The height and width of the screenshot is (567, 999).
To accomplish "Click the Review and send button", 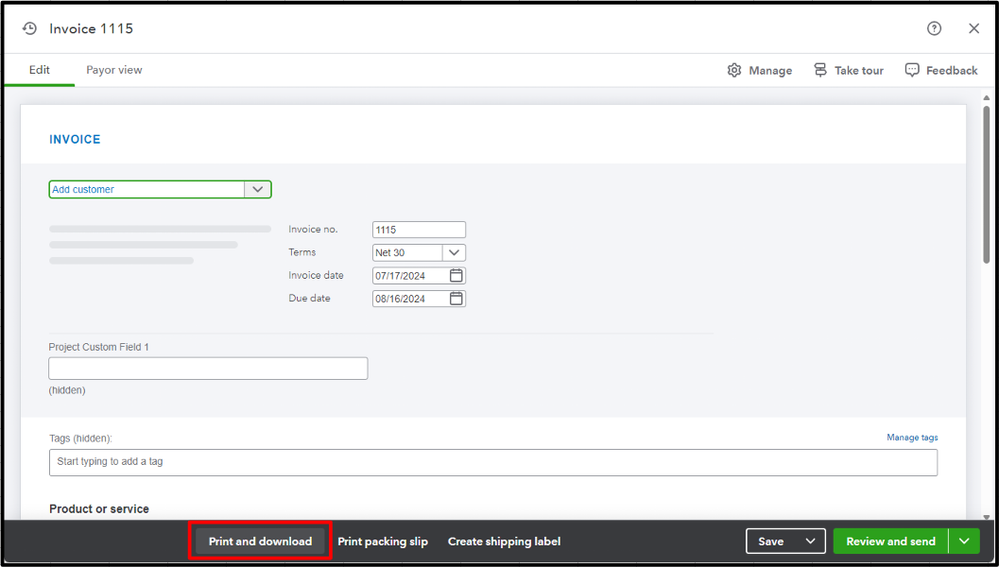I will pyautogui.click(x=891, y=541).
